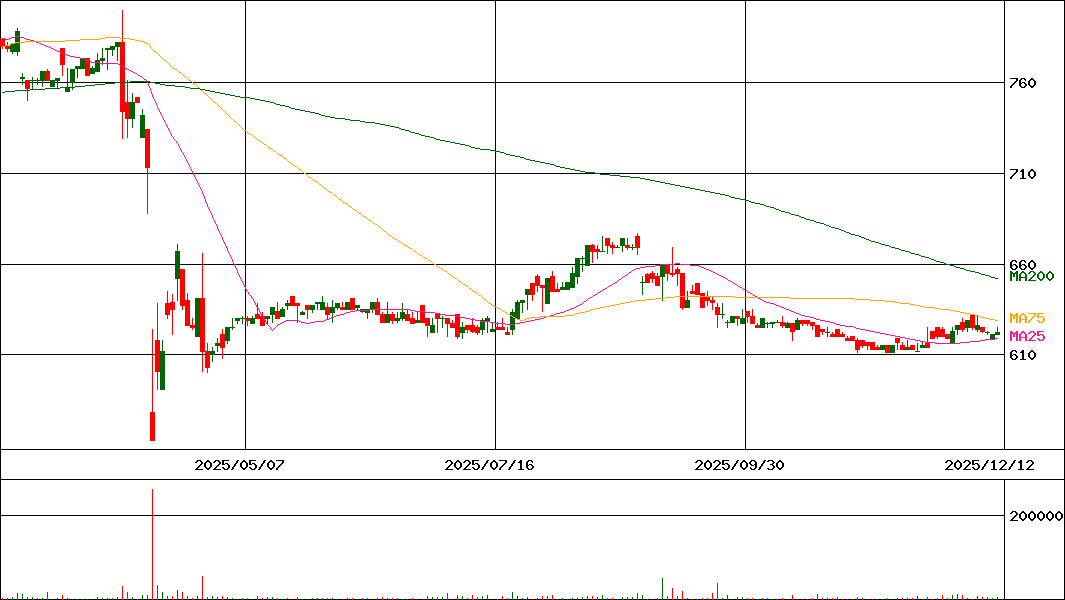Viewport: 1065px width, 600px height.
Task: Click the last red candle at the August peak
Action: [x=637, y=241]
